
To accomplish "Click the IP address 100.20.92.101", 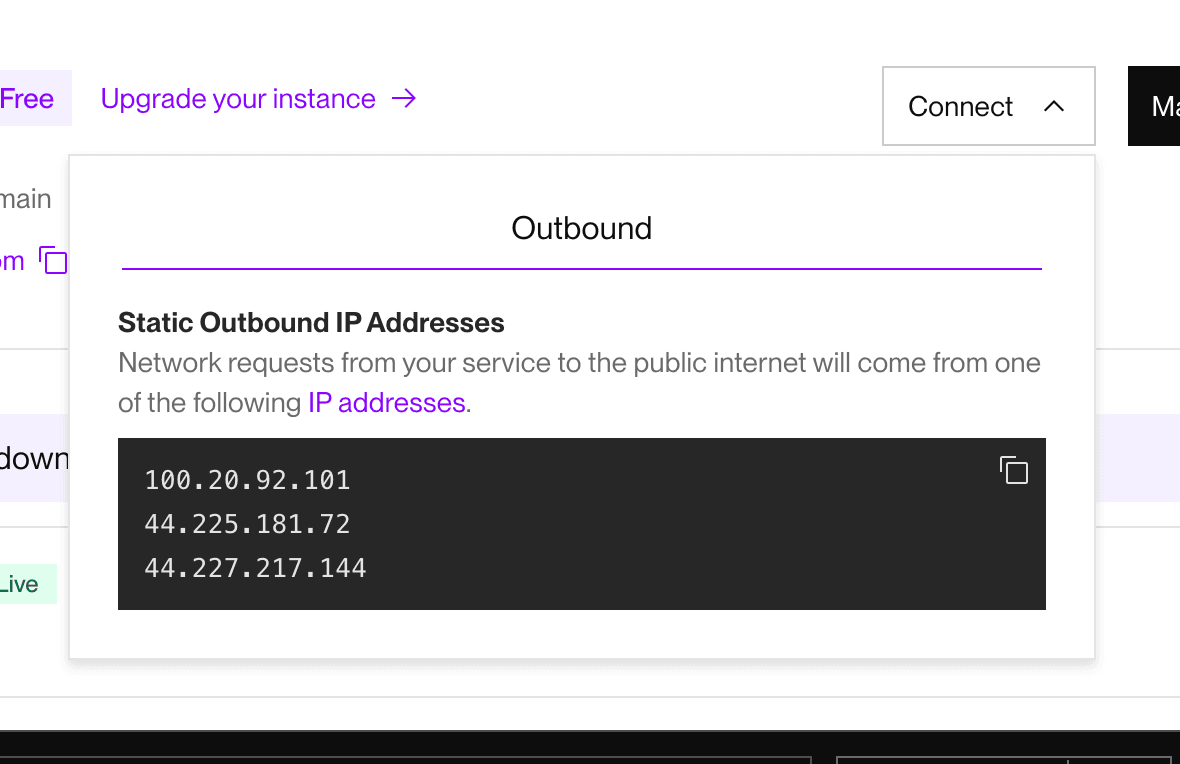I will tap(247, 480).
